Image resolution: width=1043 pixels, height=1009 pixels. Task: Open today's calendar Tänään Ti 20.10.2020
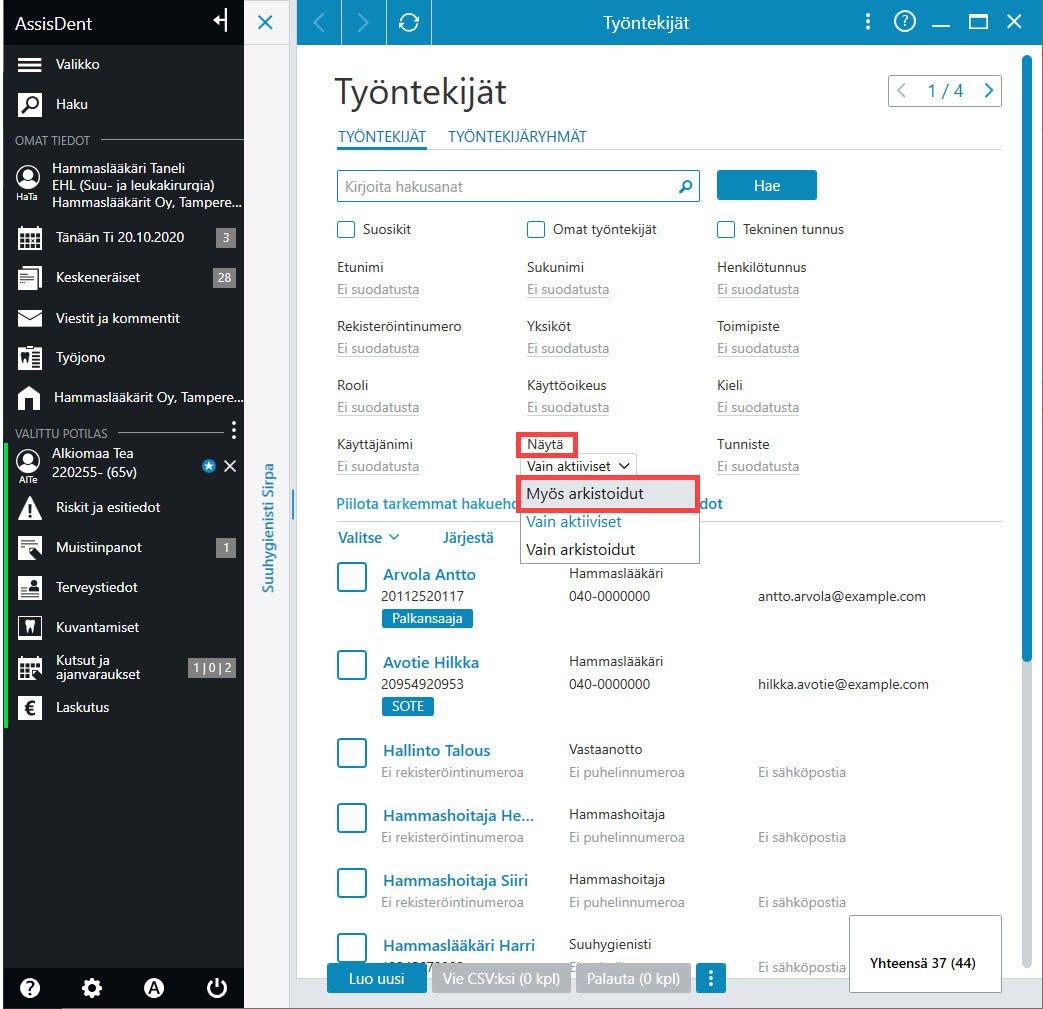click(124, 237)
